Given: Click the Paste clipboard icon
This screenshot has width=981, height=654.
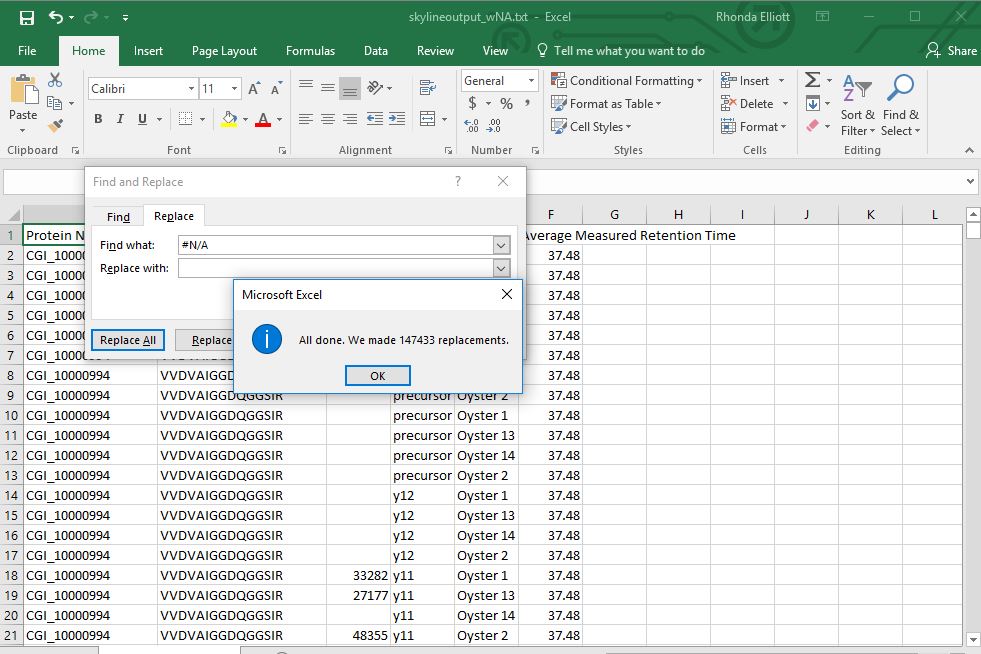Looking at the screenshot, I should tap(23, 90).
